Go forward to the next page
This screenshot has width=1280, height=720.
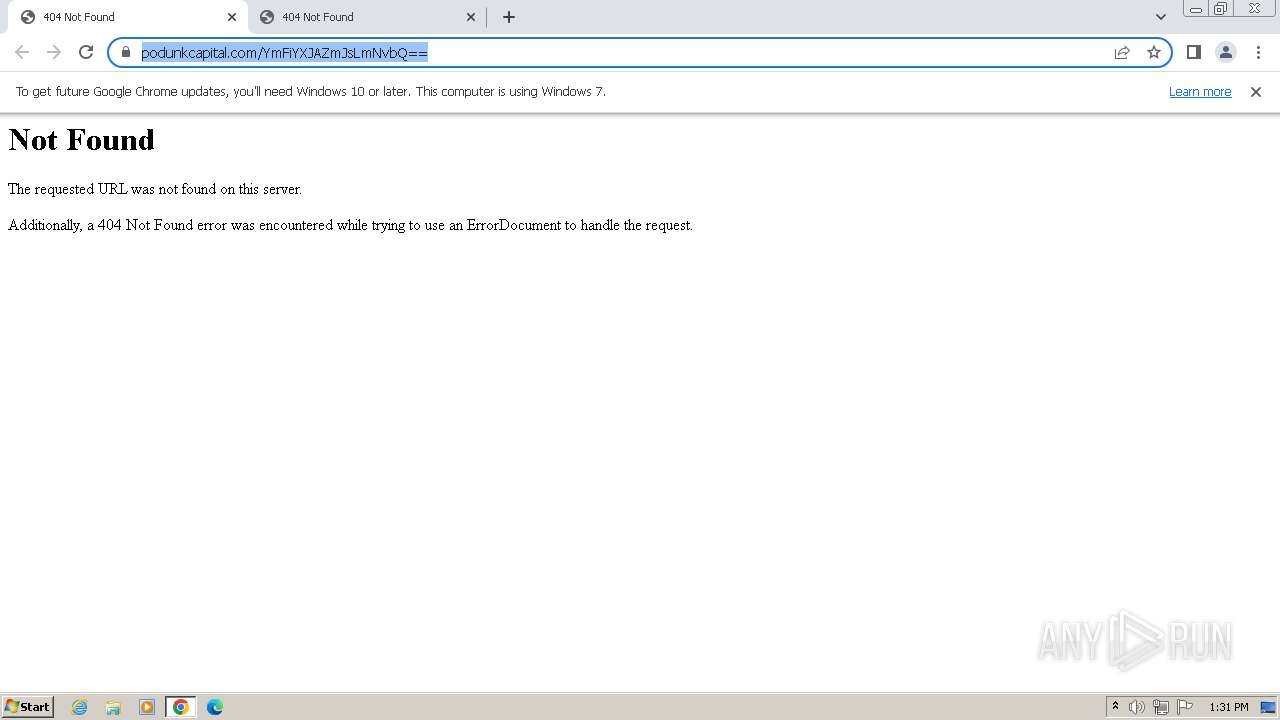tap(54, 52)
